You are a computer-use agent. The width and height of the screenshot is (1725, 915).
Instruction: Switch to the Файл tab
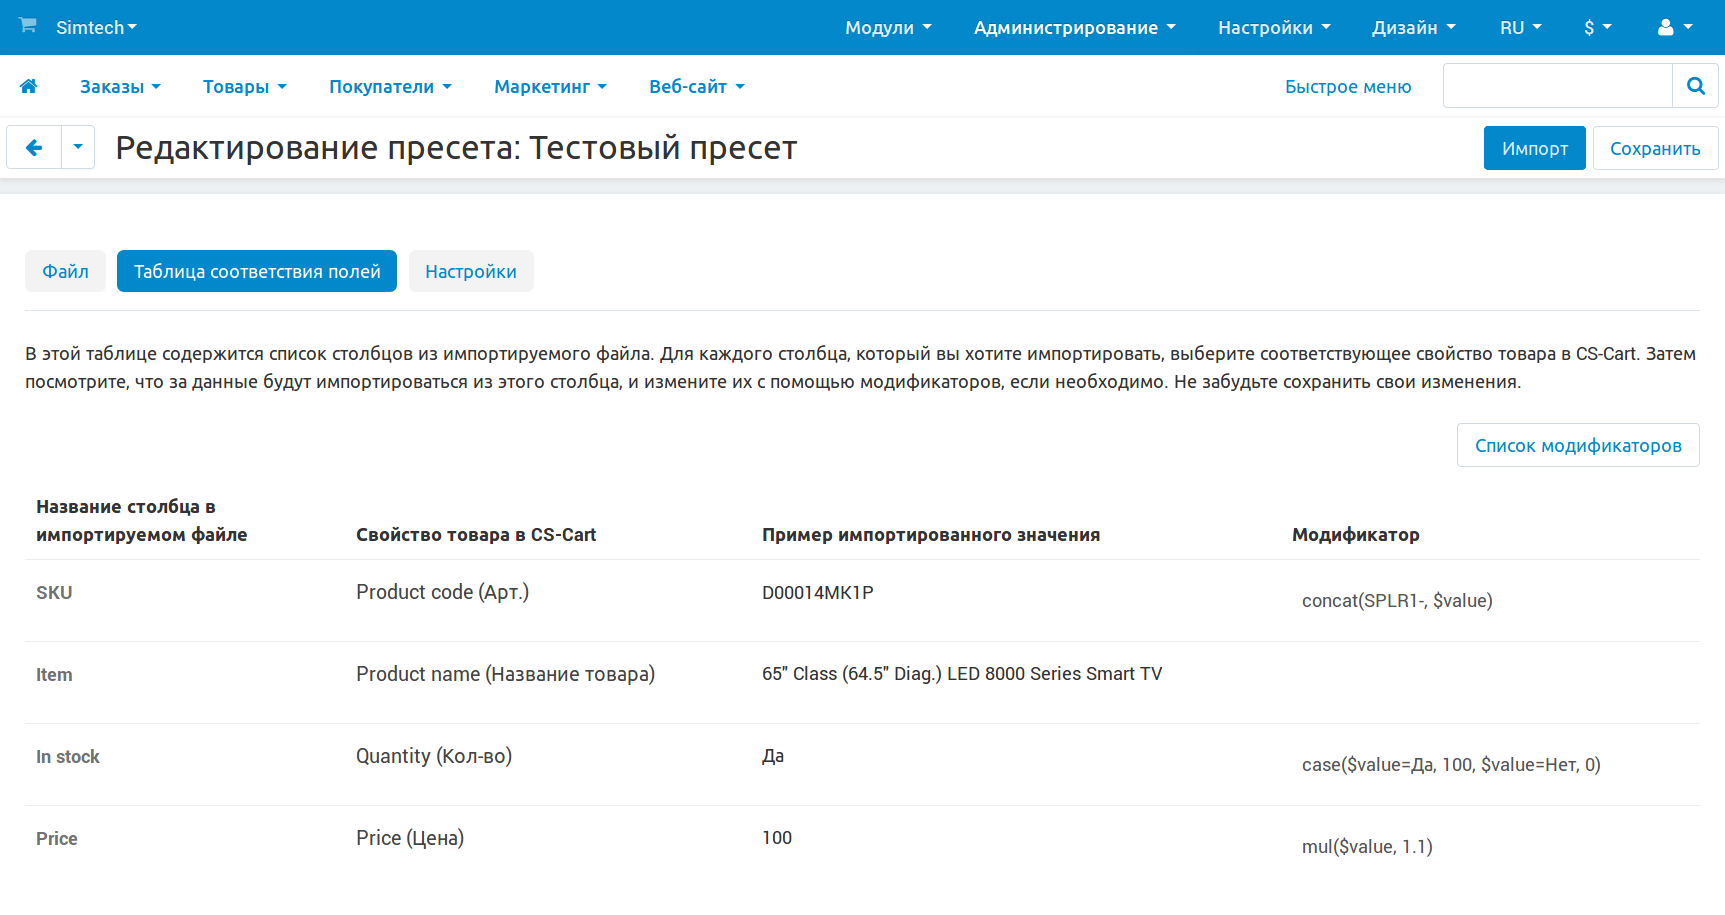pos(65,271)
